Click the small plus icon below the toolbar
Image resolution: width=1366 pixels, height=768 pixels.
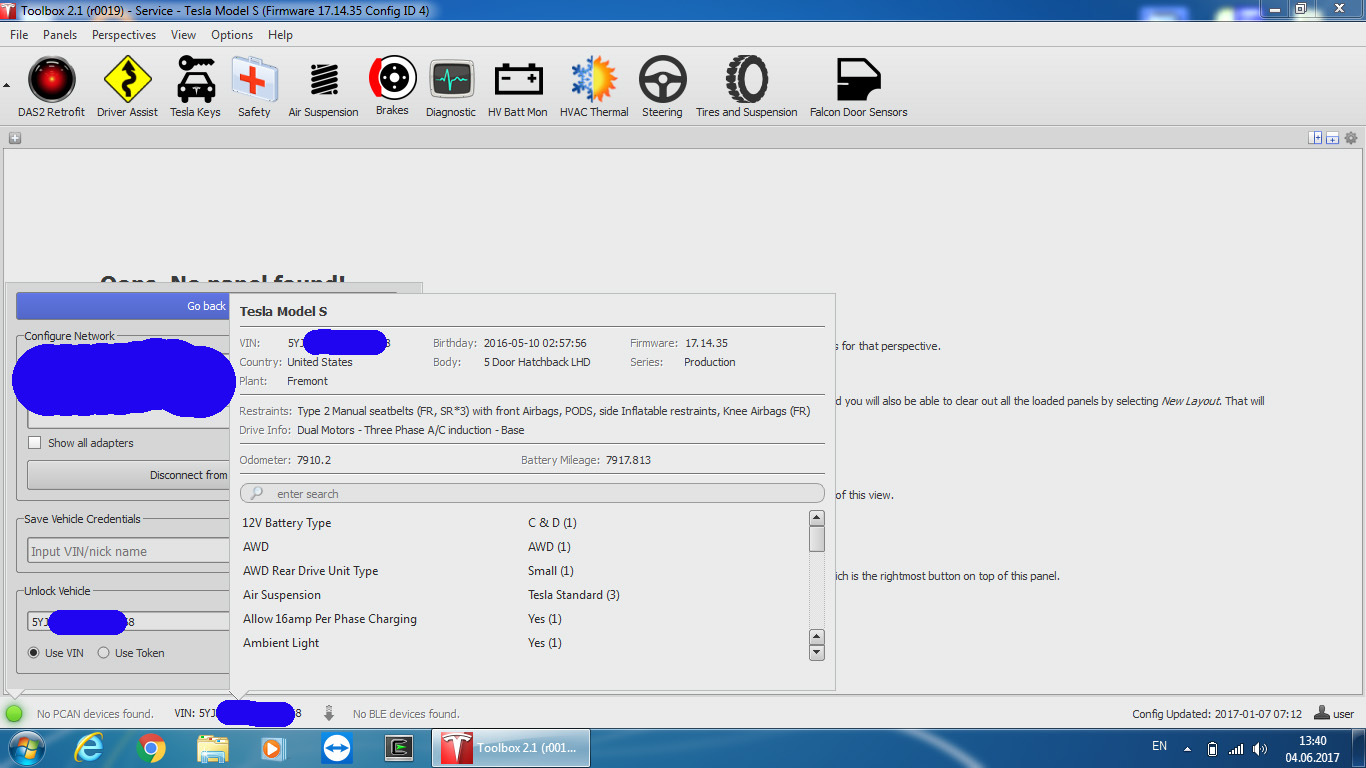(x=14, y=138)
